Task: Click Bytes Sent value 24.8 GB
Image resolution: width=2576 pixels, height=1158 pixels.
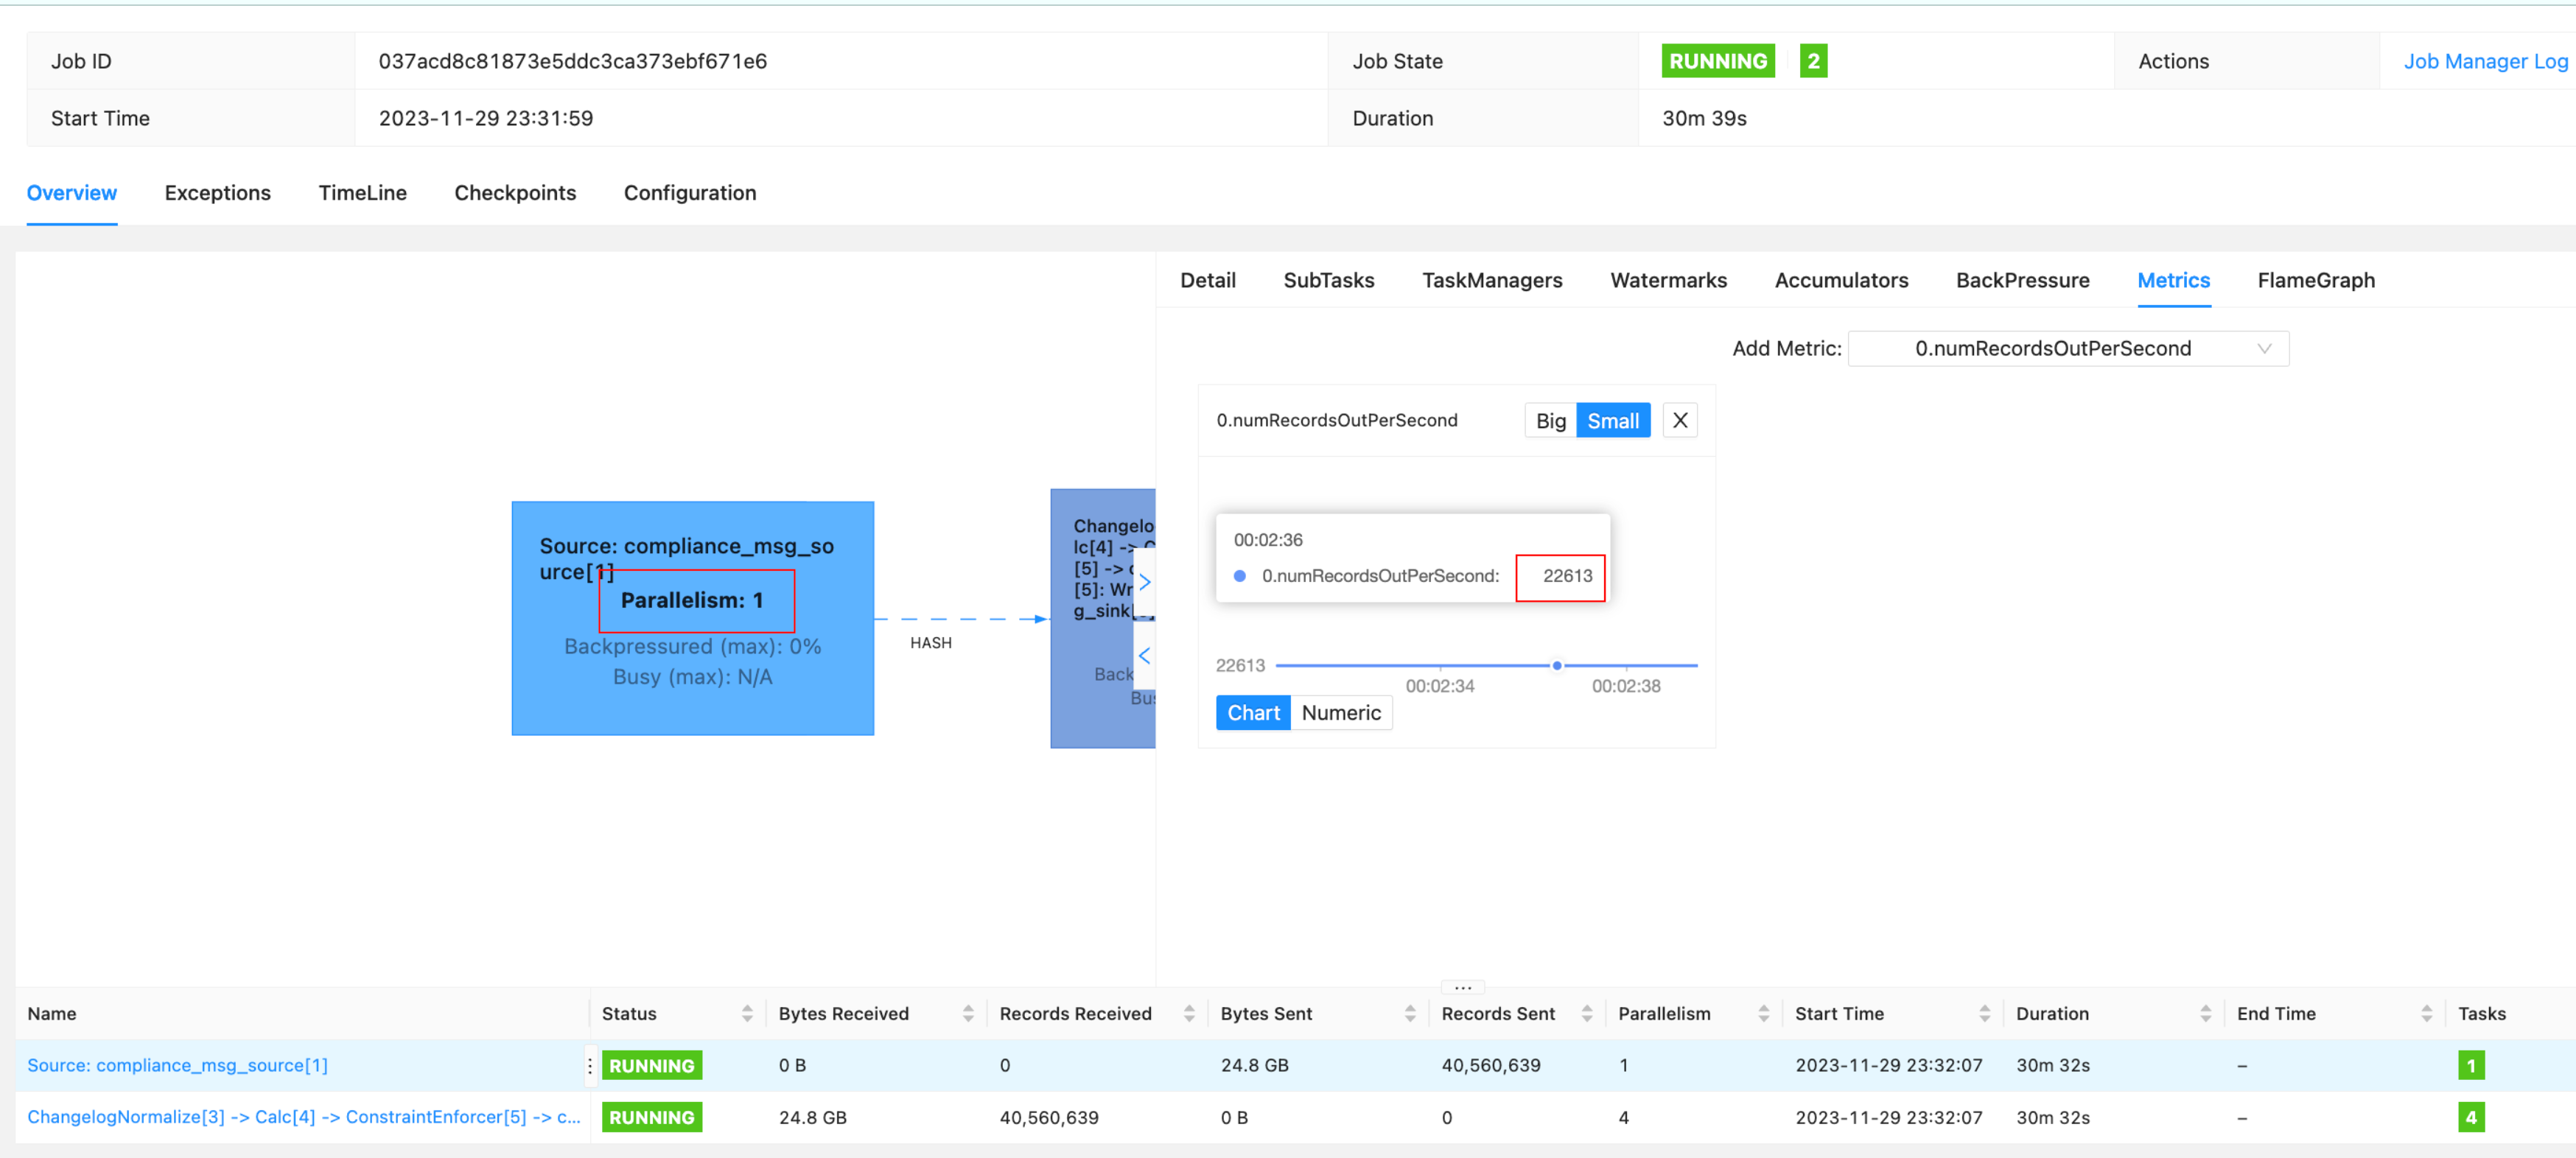Action: pyautogui.click(x=1254, y=1065)
